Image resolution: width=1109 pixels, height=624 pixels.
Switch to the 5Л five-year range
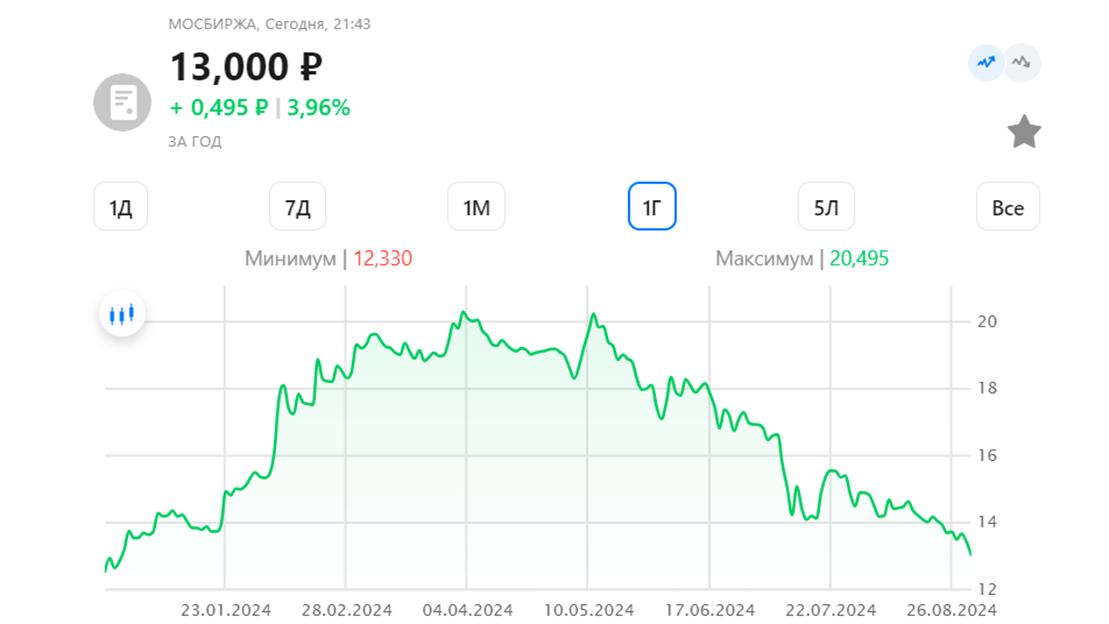[826, 207]
